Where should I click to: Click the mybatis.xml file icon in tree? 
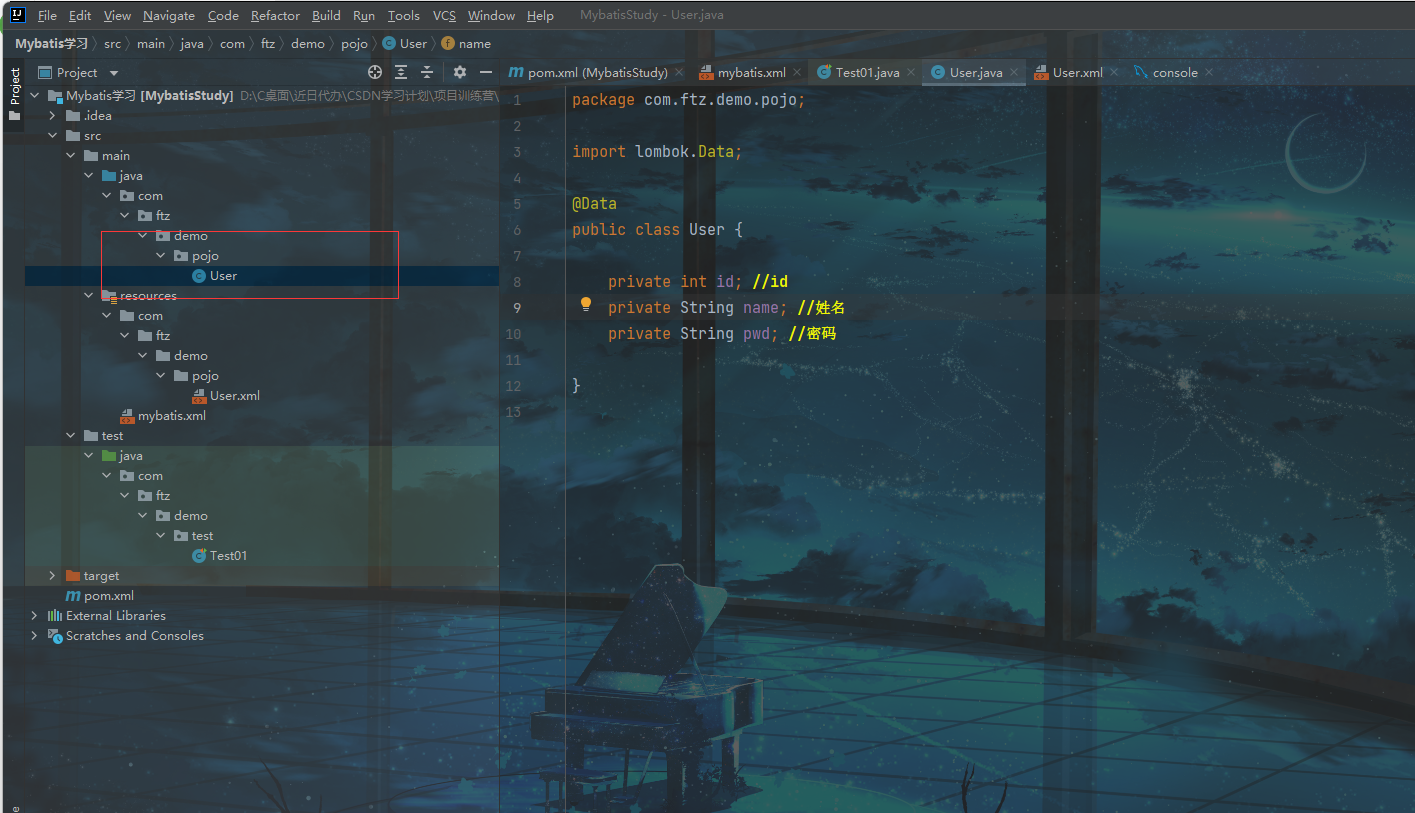point(127,415)
